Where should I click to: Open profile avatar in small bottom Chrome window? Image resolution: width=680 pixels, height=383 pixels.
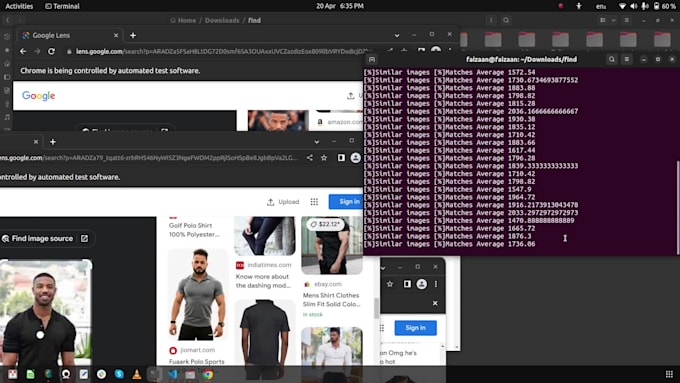coord(422,284)
